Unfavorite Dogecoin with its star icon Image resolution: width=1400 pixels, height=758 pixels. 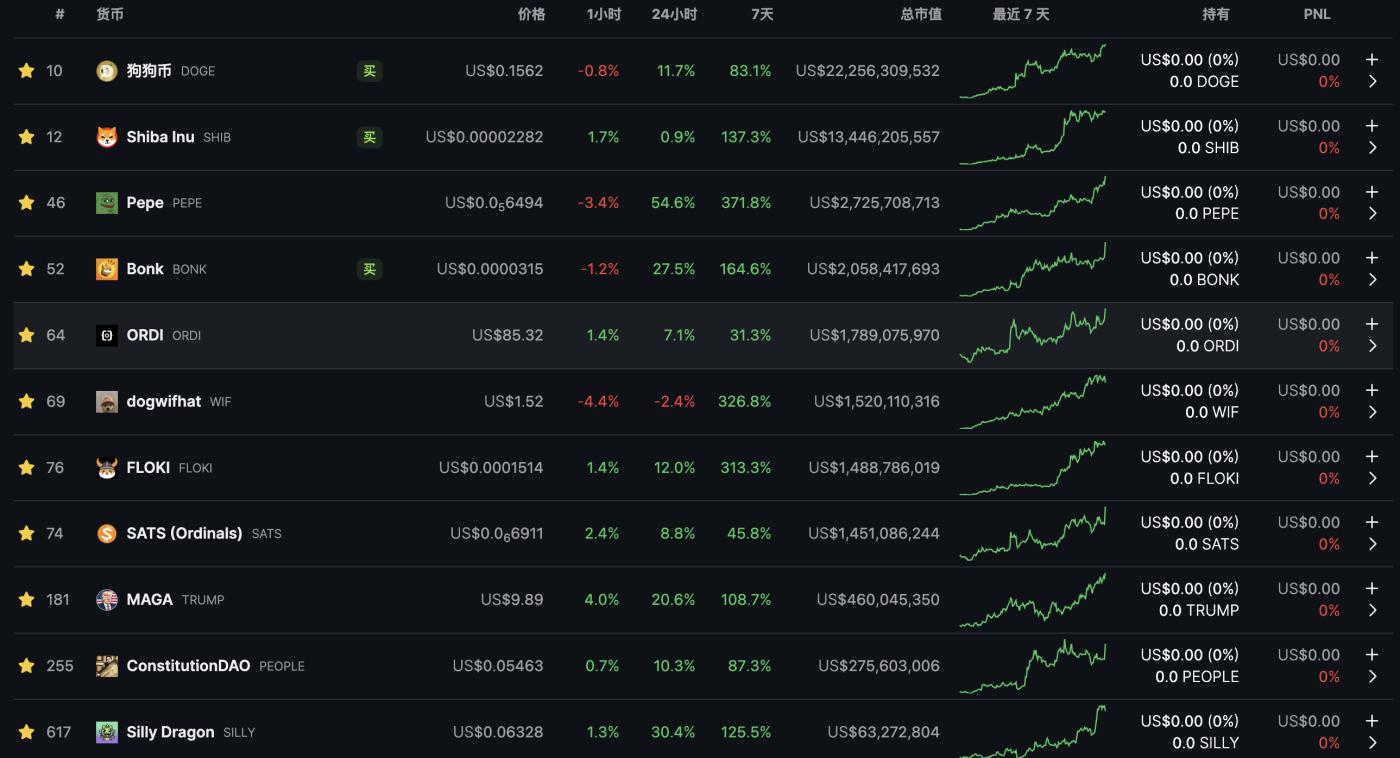(26, 71)
